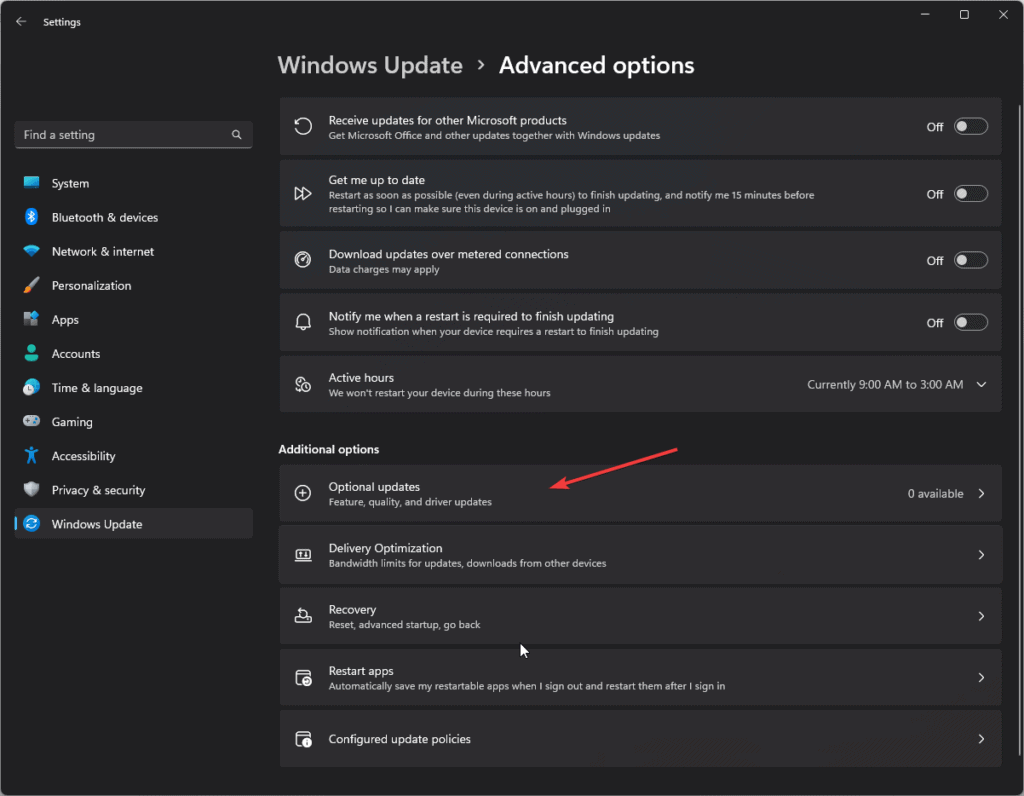This screenshot has height=796, width=1024.
Task: Click 'We won't restart your device' description
Action: point(440,392)
